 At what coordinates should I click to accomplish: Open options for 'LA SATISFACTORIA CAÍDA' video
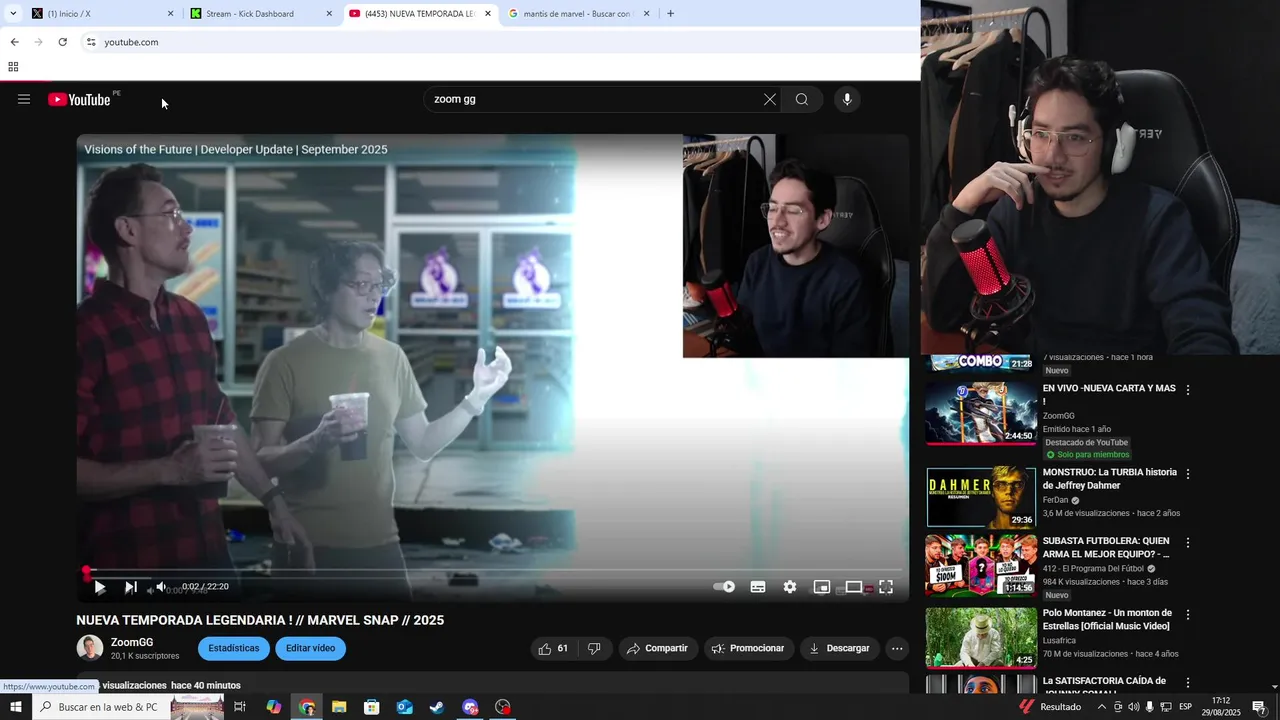pos(1188,683)
